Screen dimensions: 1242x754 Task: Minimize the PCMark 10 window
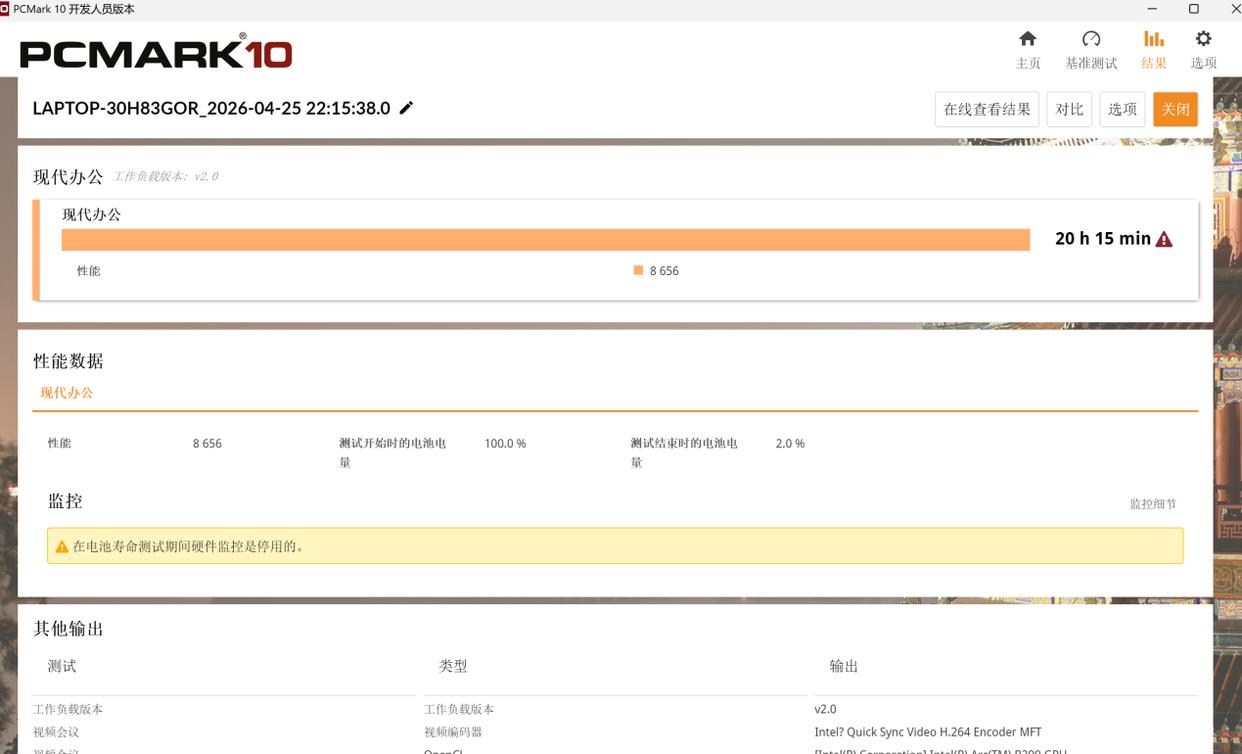(1153, 9)
